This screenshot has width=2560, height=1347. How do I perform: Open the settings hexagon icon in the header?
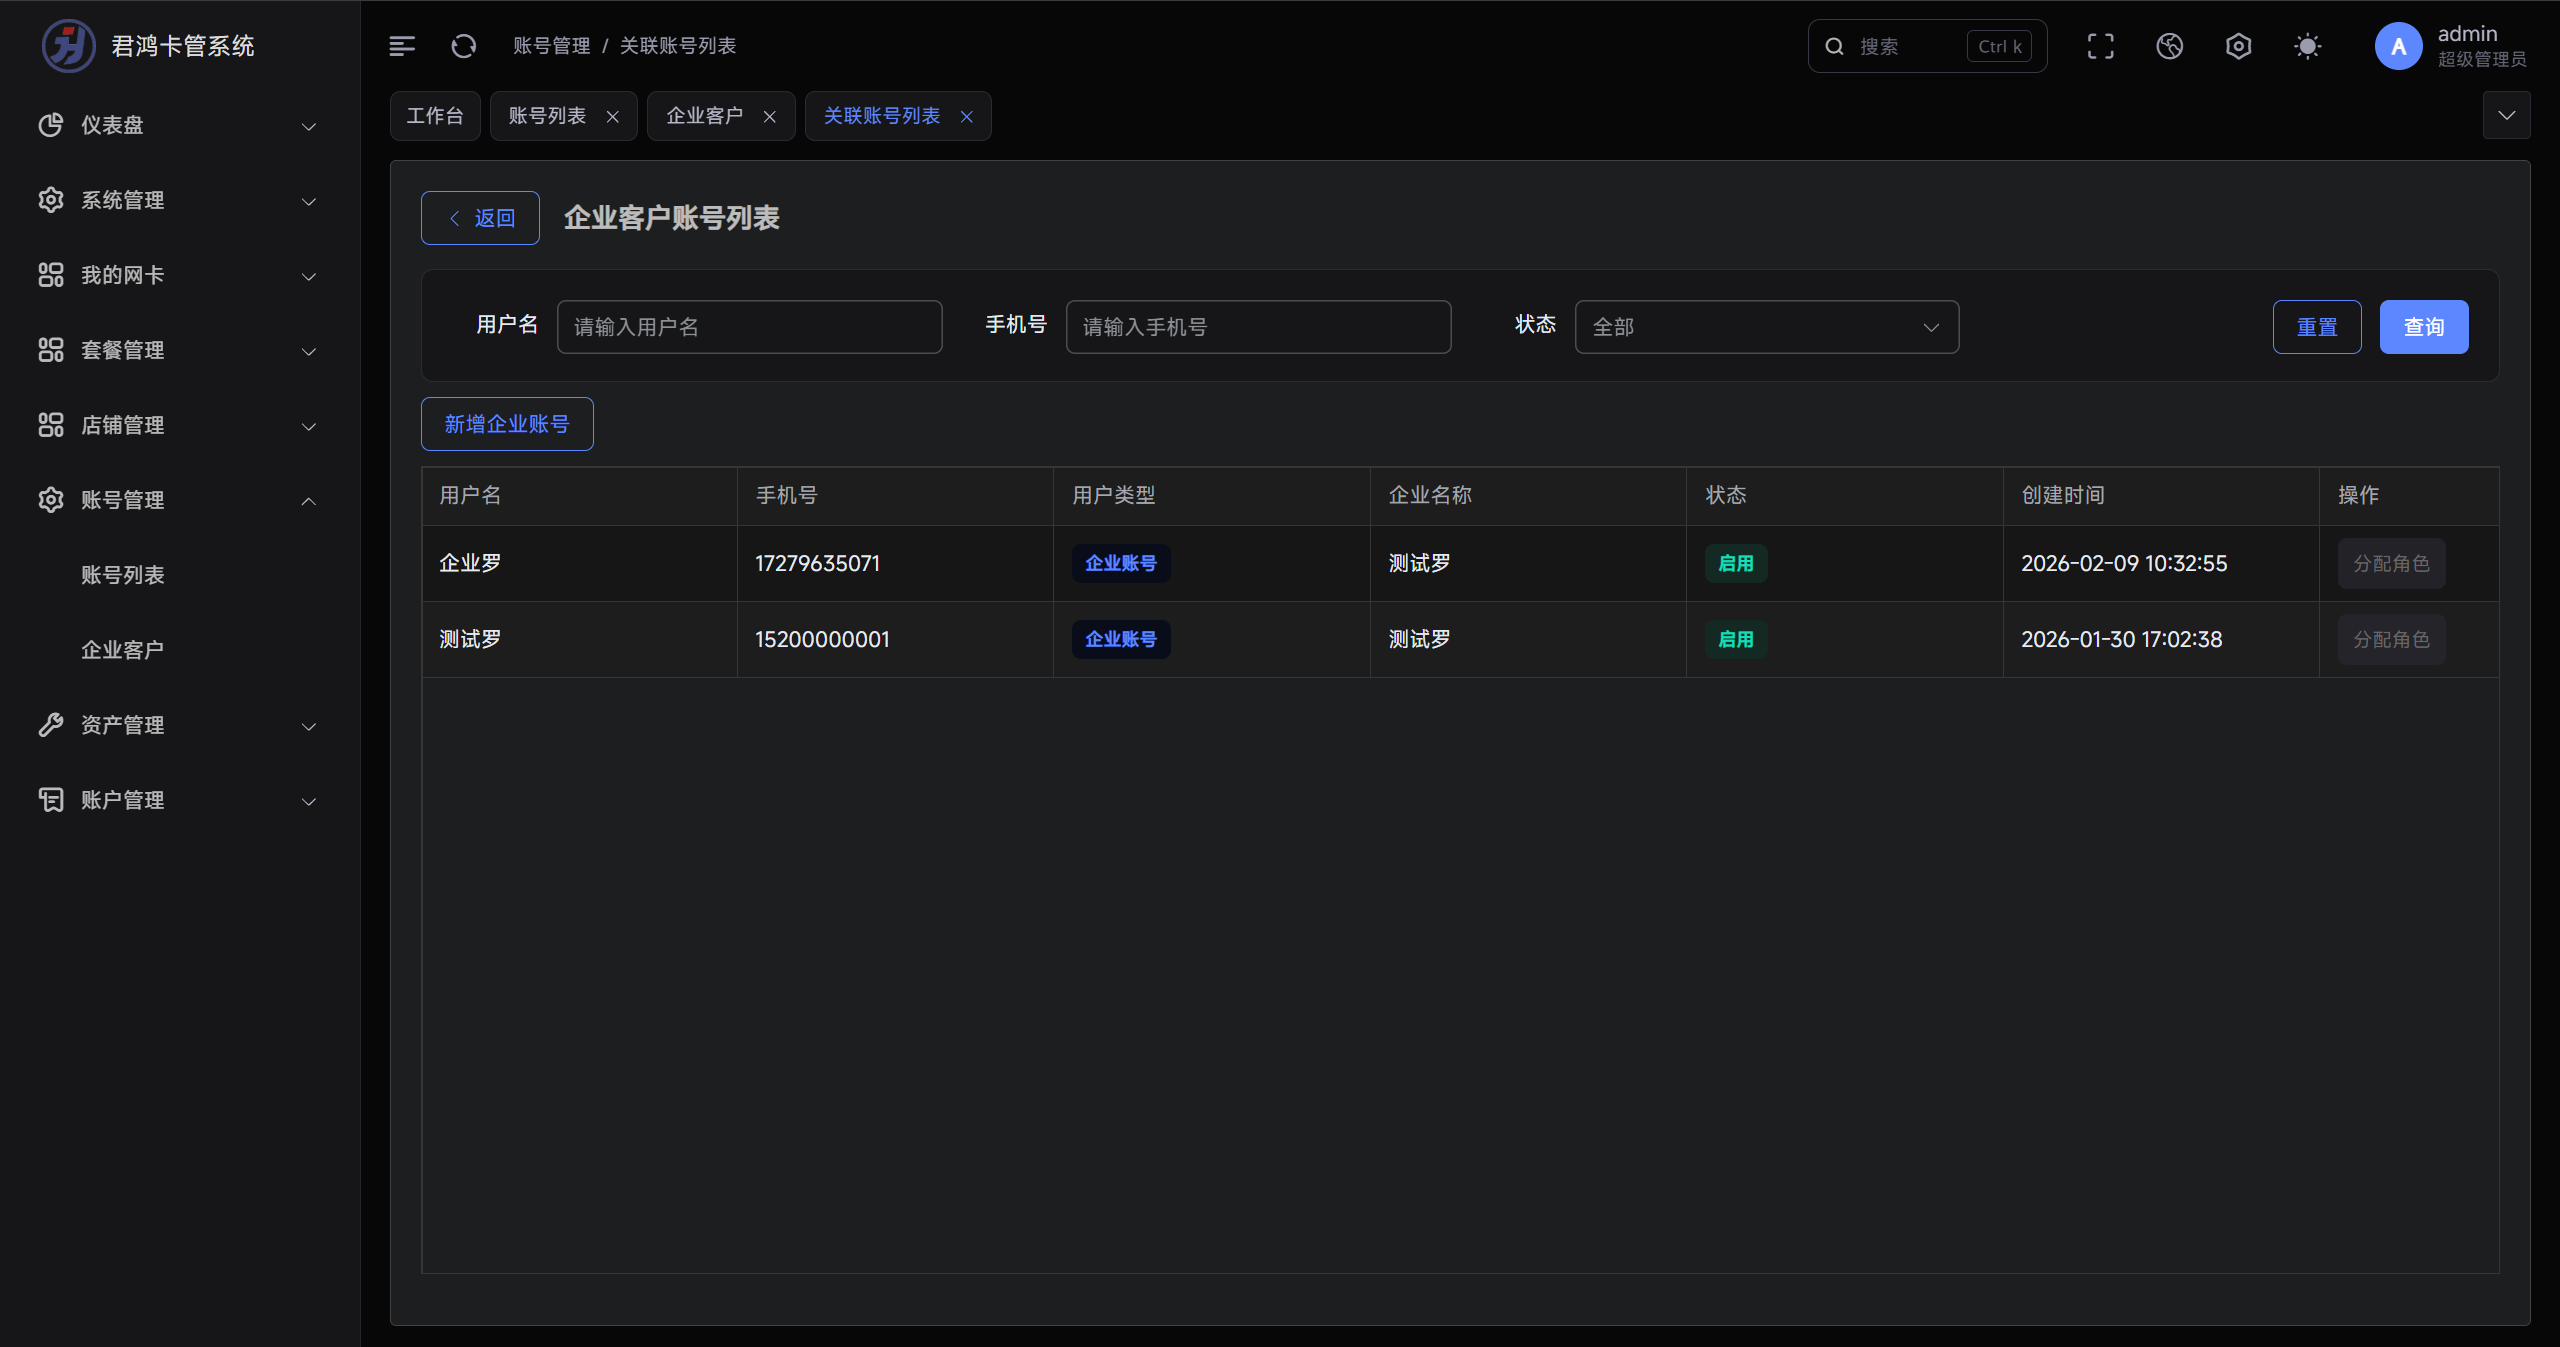pyautogui.click(x=2238, y=46)
